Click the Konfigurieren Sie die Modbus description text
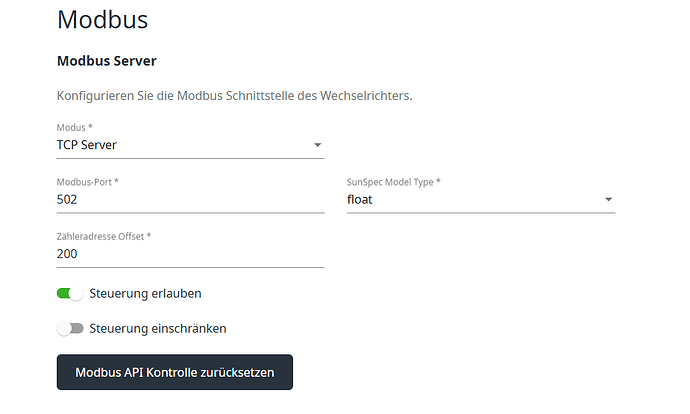Viewport: 690px width, 414px height. tap(234, 96)
